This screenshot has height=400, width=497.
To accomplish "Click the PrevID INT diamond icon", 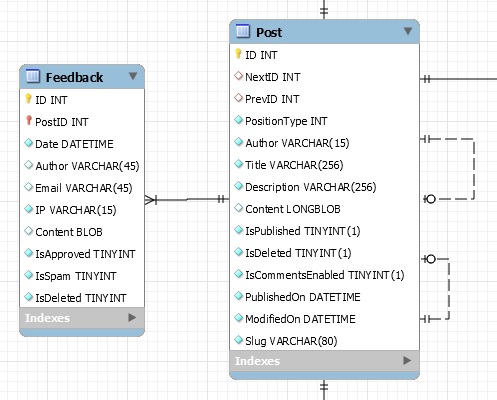I will (238, 98).
